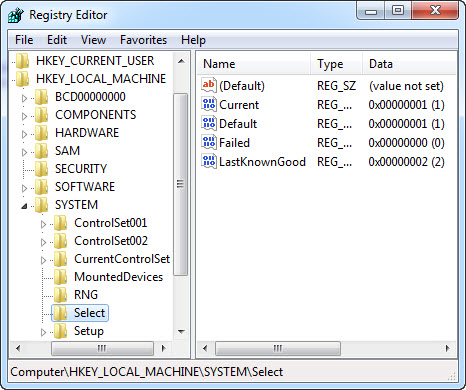Image resolution: width=466 pixels, height=390 pixels.
Task: Click the tree pane vertical scrollbar thumb
Action: click(181, 184)
